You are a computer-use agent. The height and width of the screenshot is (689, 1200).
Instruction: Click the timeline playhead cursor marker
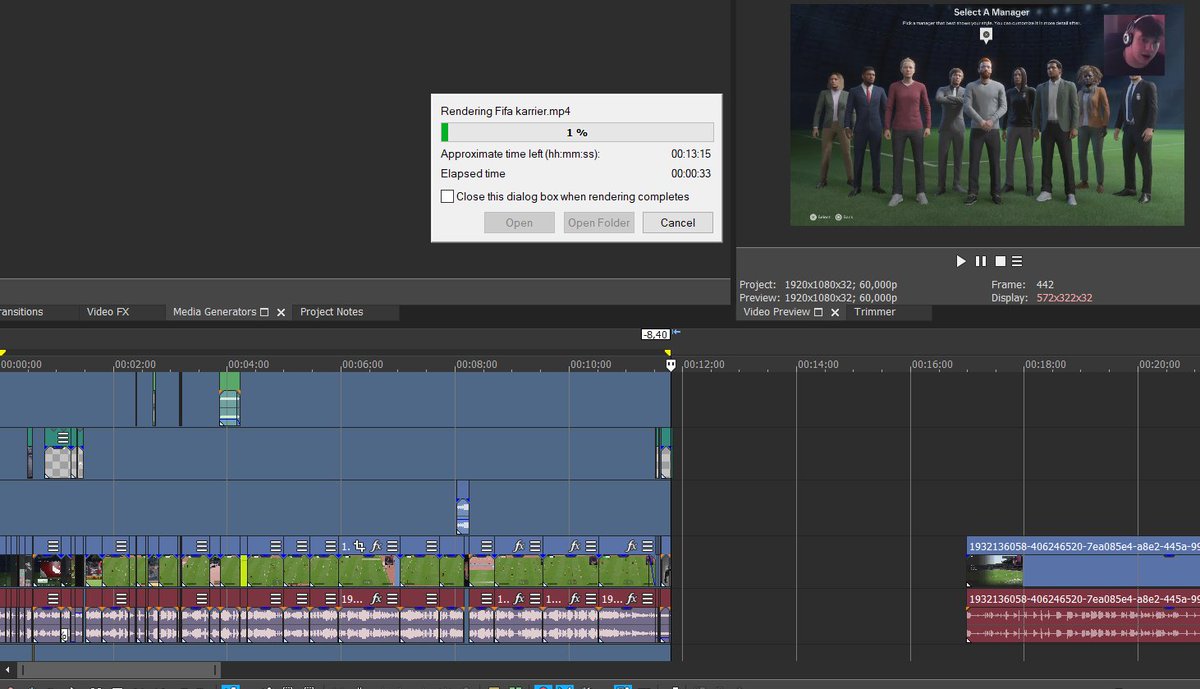coord(671,366)
